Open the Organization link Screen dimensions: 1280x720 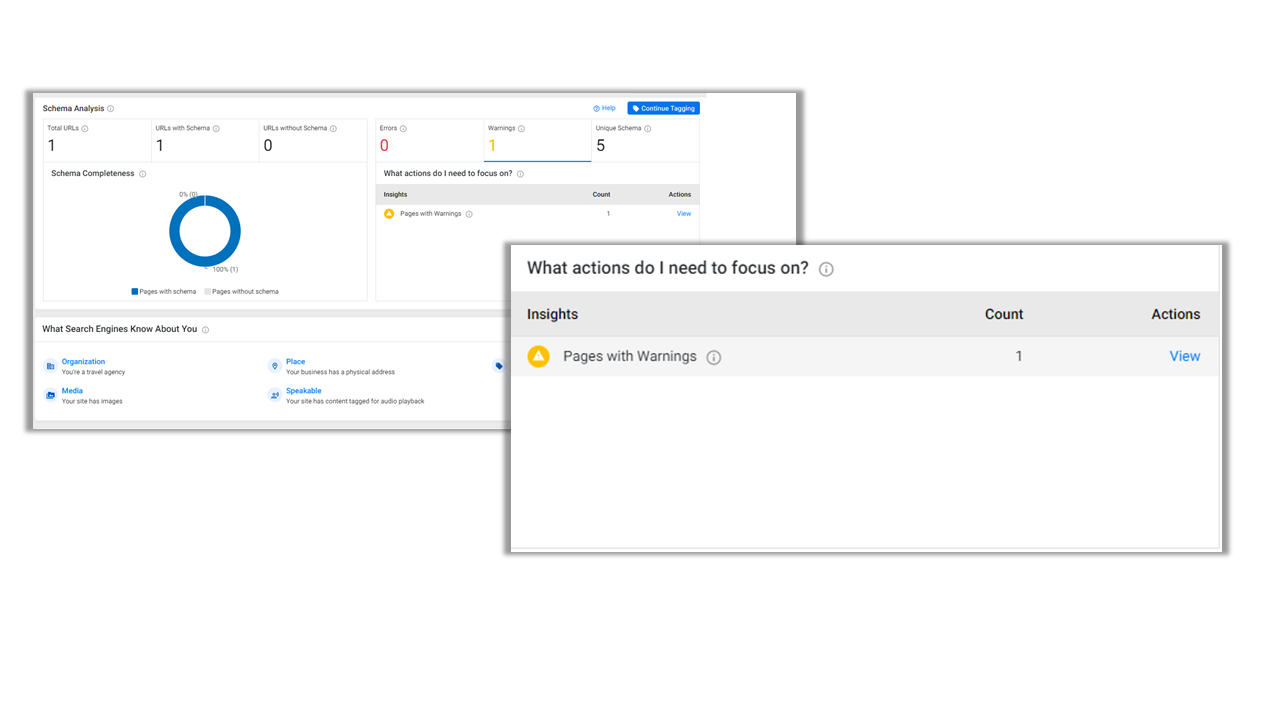point(83,362)
